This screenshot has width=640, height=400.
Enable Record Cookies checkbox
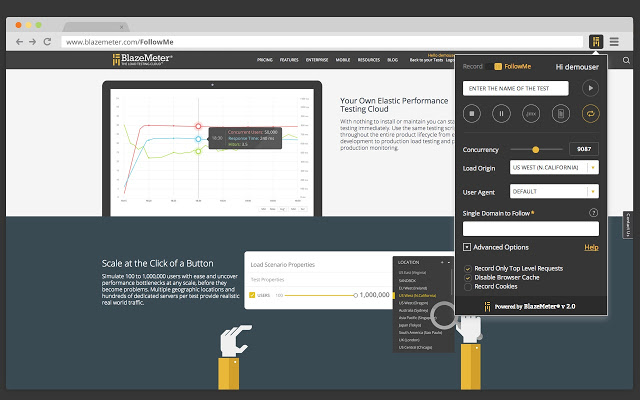click(x=468, y=287)
